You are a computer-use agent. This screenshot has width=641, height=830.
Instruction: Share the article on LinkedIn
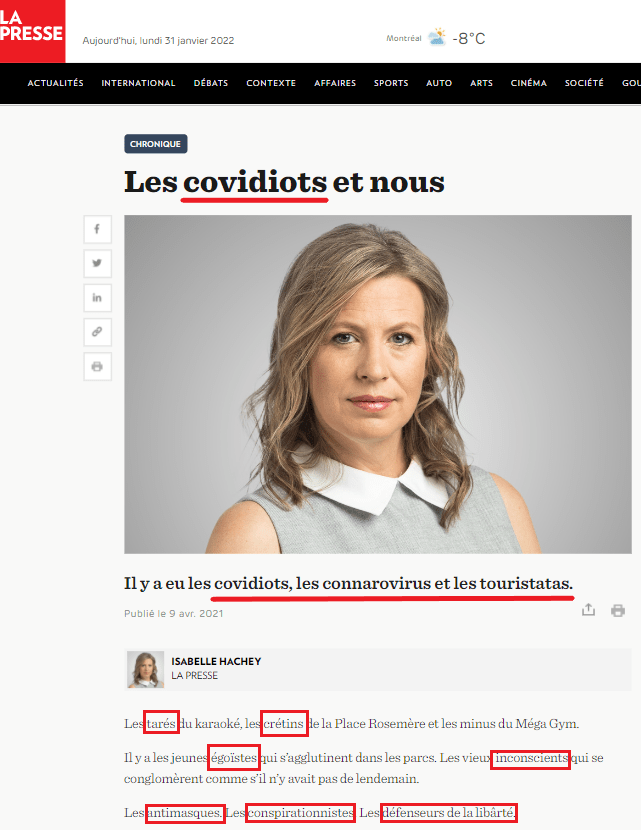pos(97,298)
